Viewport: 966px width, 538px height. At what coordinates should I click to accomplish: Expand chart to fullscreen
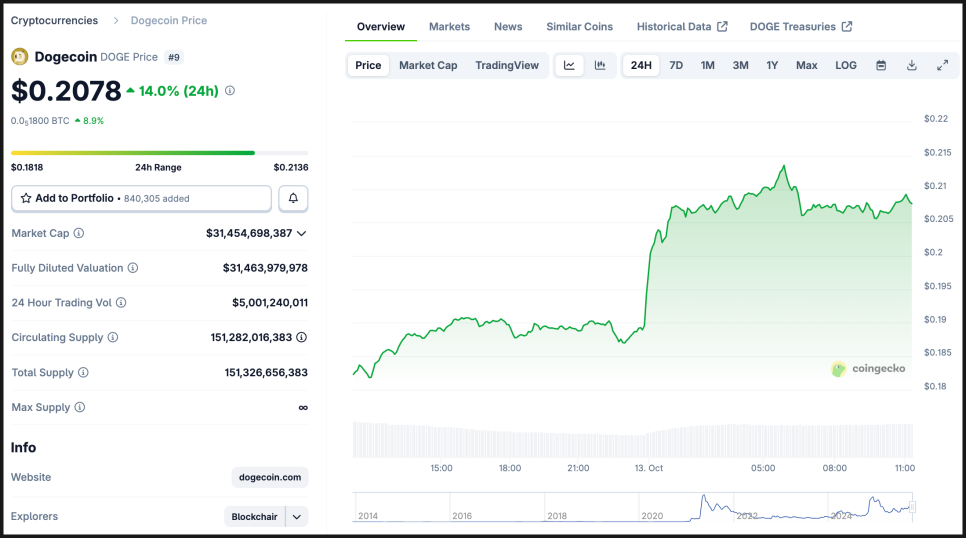[942, 66]
